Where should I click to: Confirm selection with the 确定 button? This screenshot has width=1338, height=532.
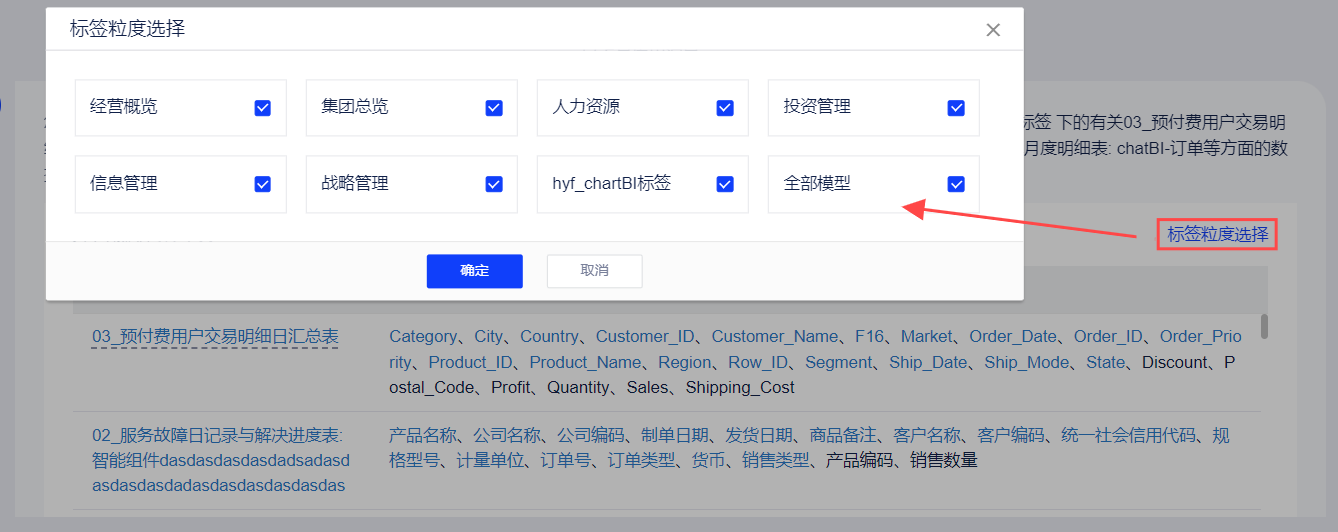pyautogui.click(x=474, y=271)
